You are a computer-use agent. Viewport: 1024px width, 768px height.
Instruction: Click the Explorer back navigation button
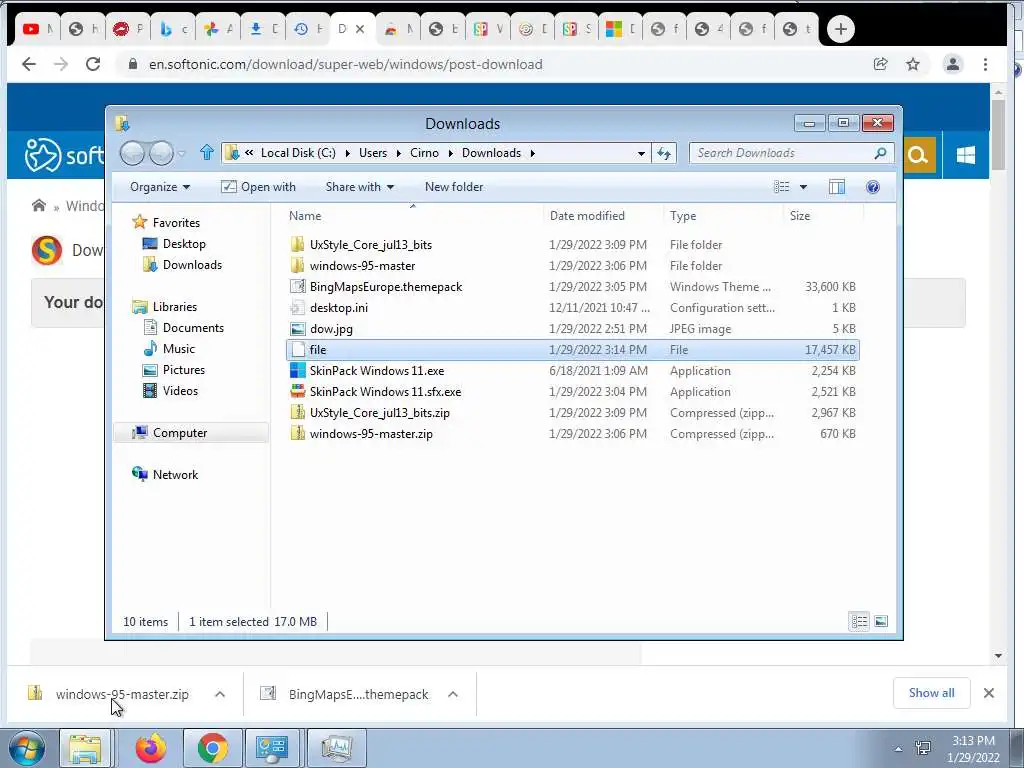pos(132,153)
